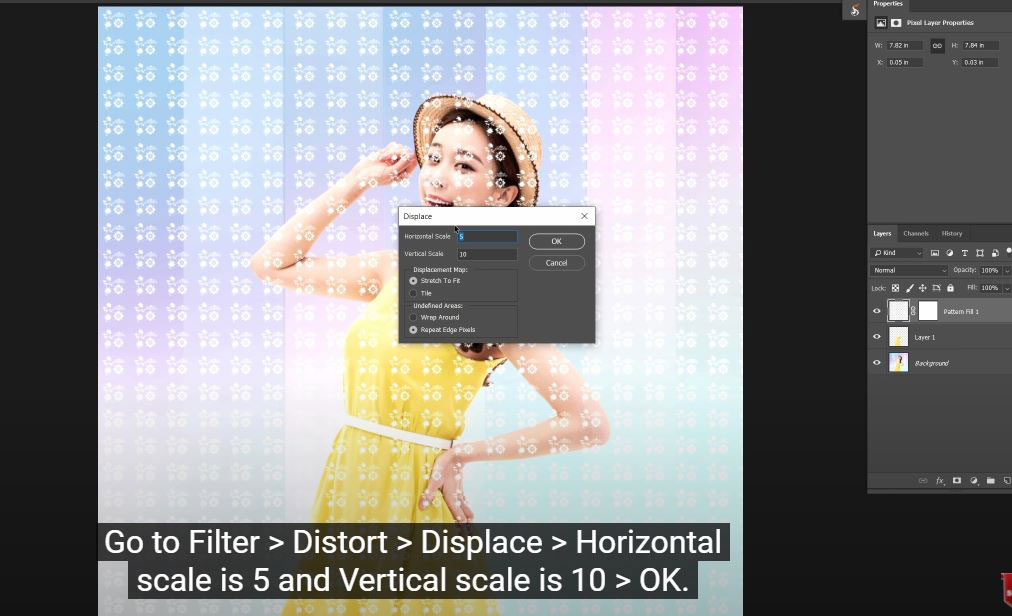Add a layer mask from Layers footer
The width and height of the screenshot is (1012, 616).
coord(957,481)
